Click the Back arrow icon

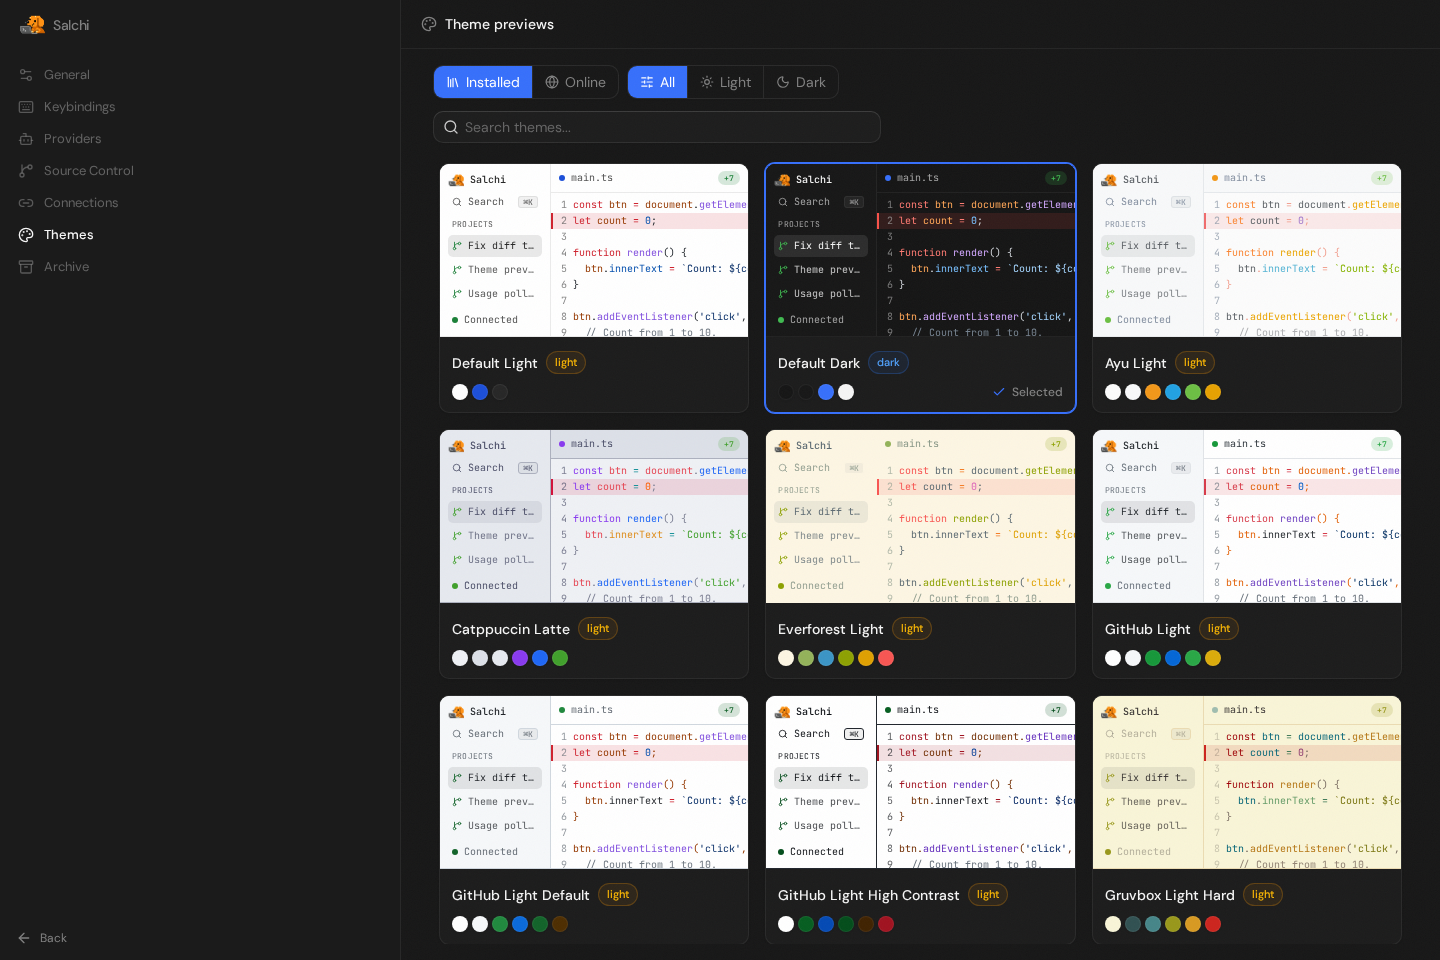click(24, 938)
